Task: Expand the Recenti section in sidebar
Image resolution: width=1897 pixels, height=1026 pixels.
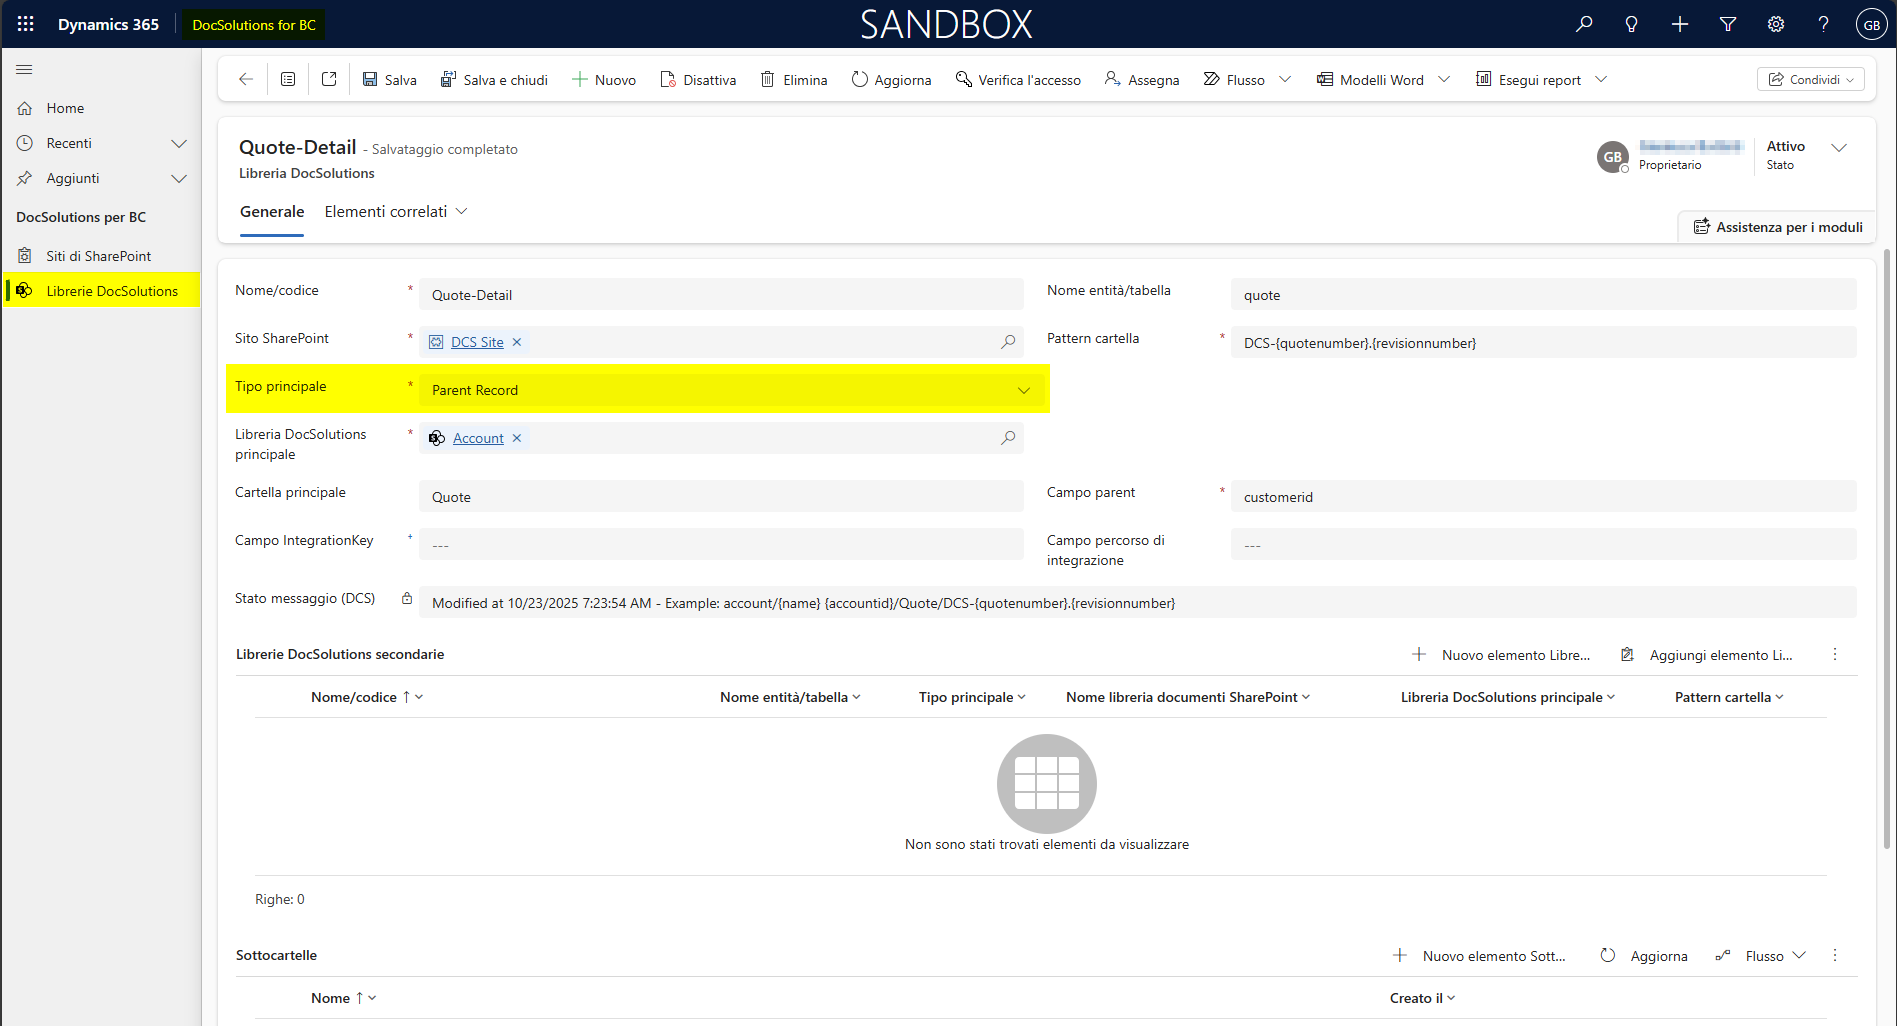Action: point(179,143)
